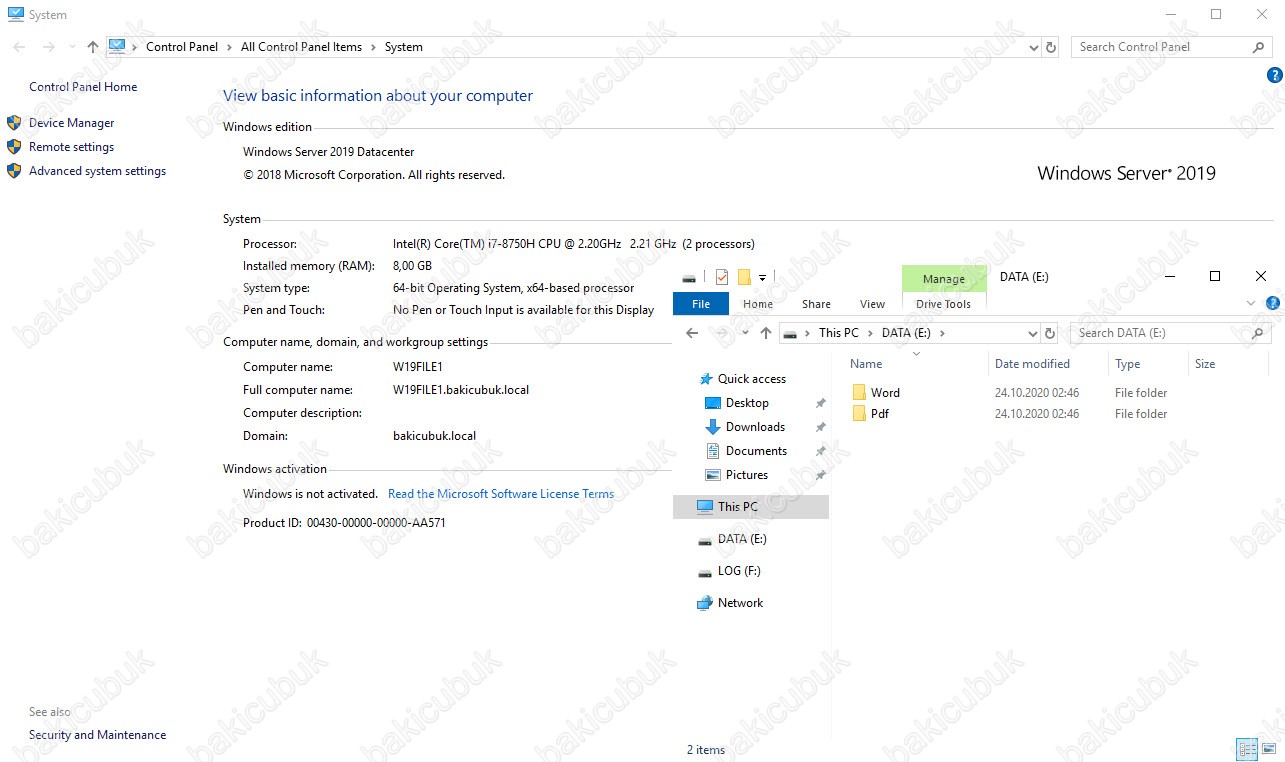
Task: Open the Drive Tools tab
Action: click(944, 304)
